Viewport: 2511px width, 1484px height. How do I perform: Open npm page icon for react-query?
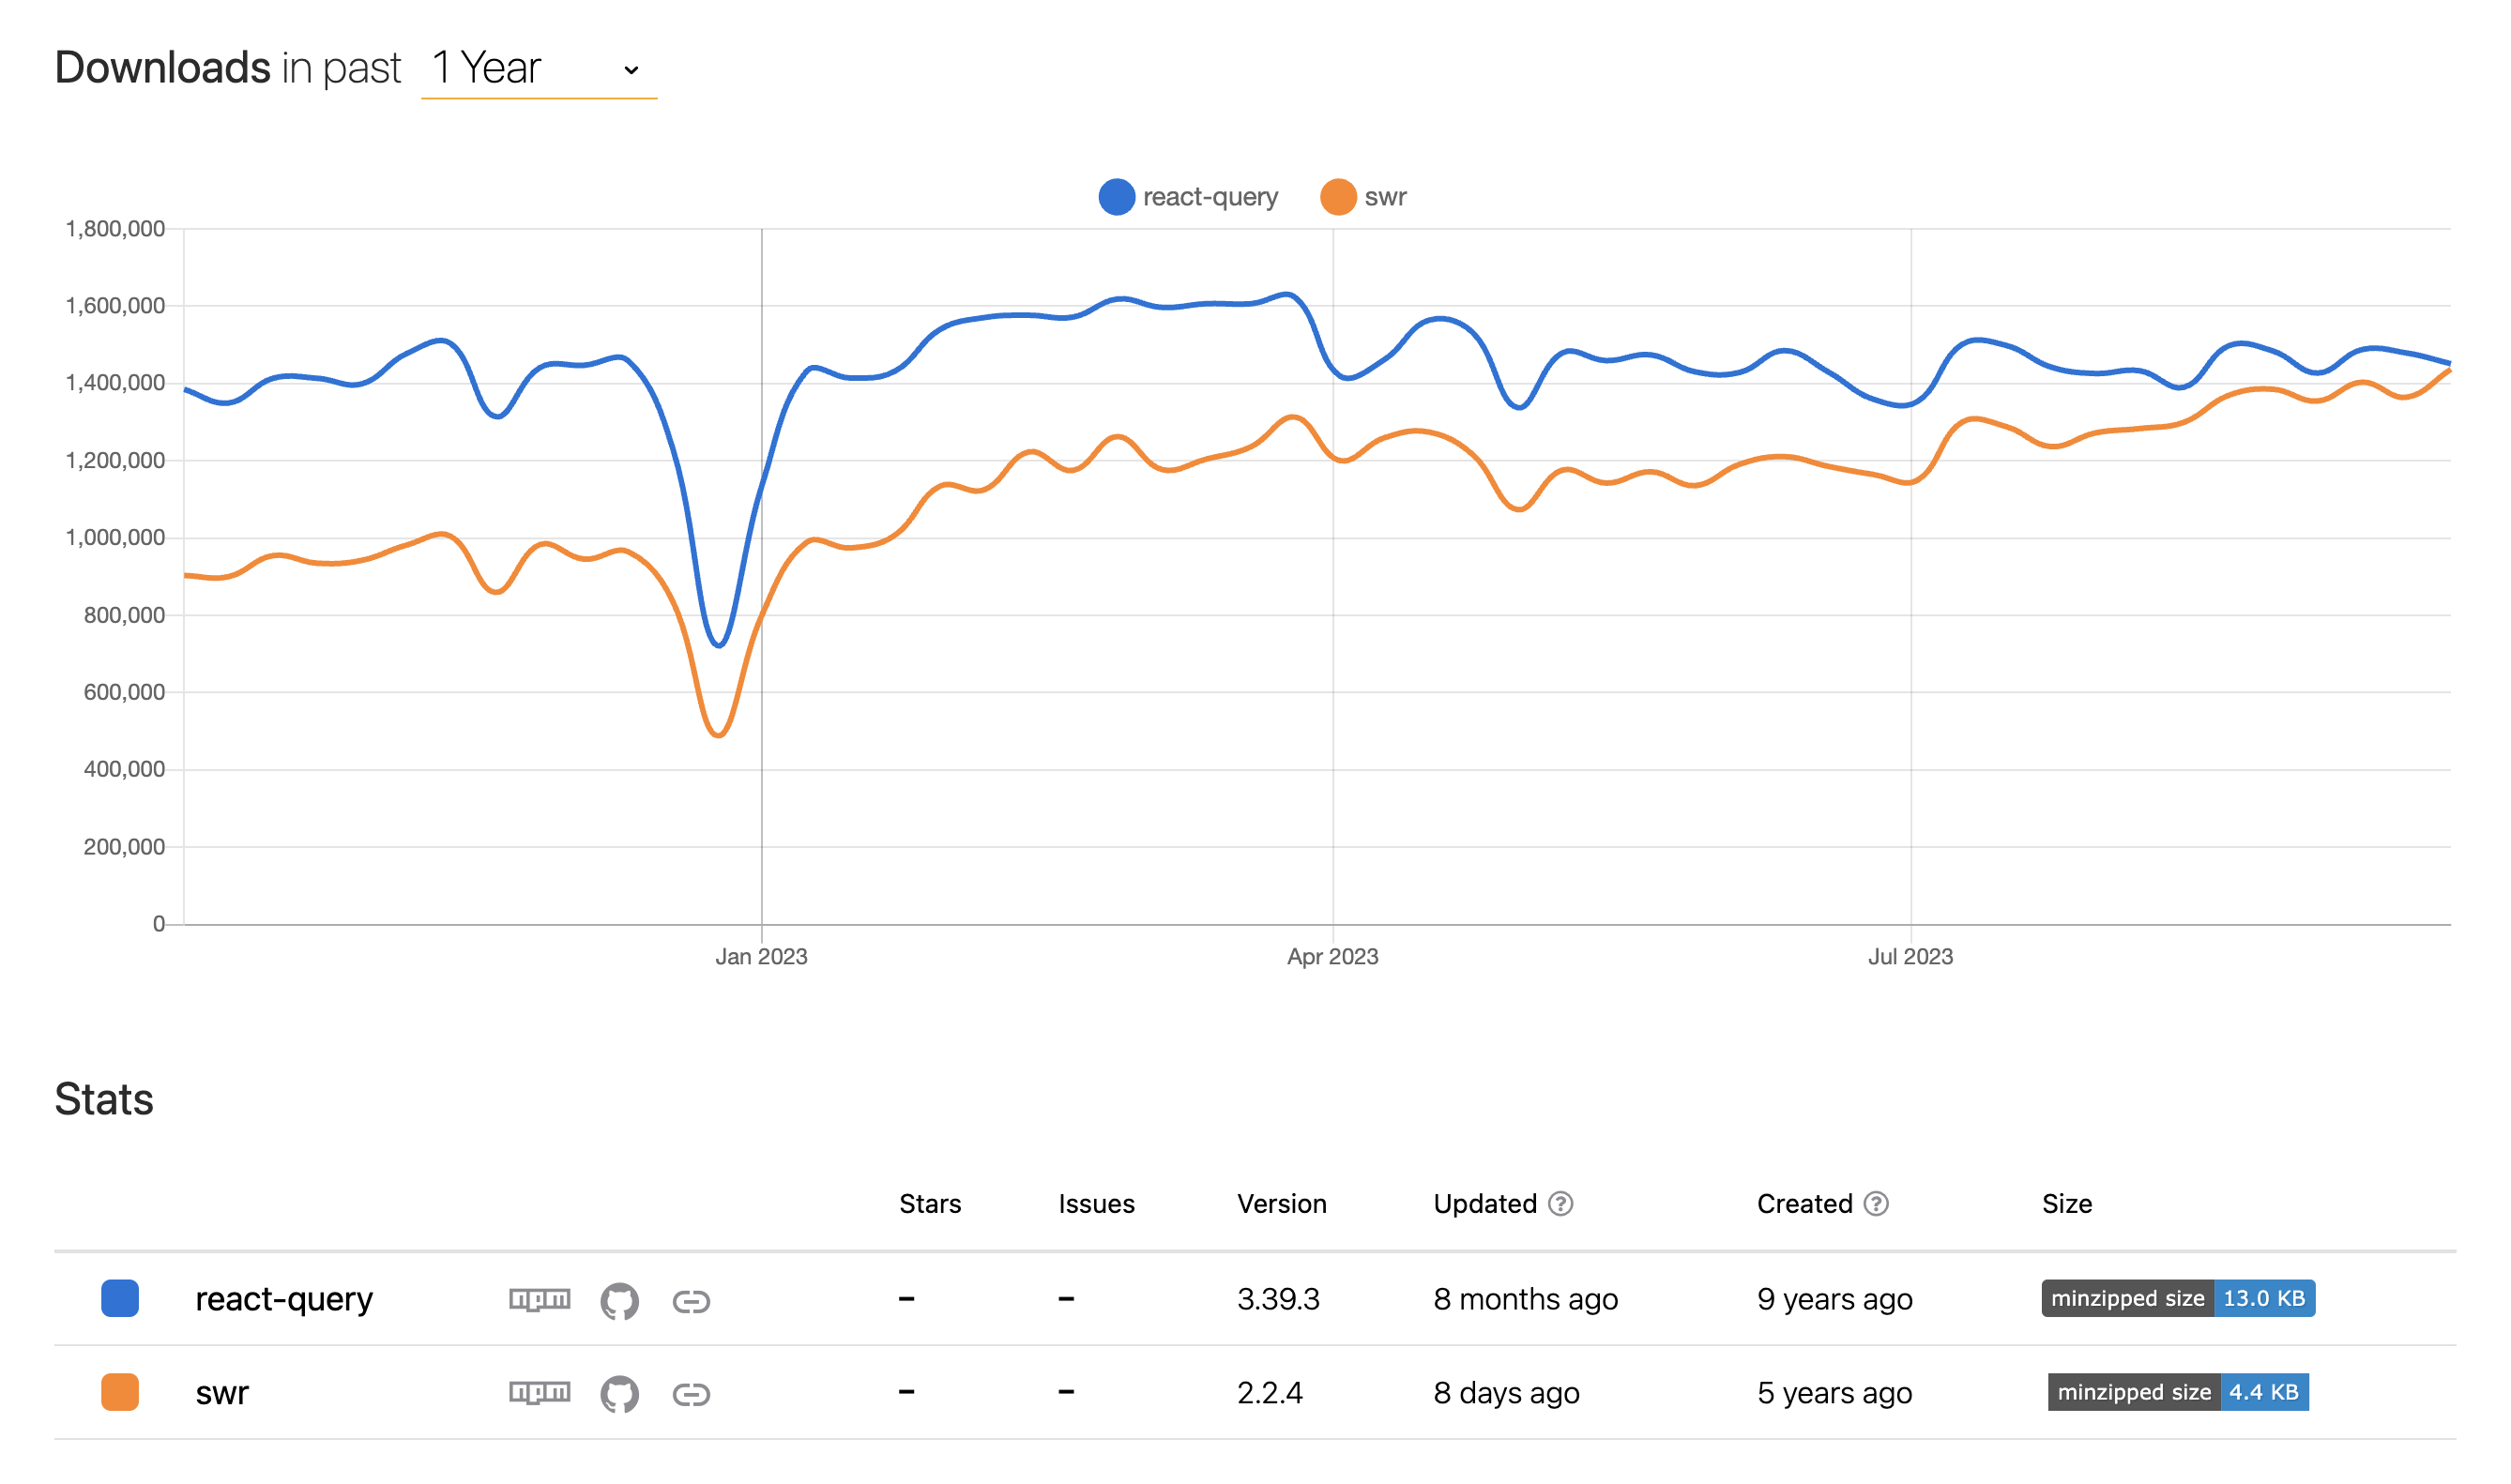539,1299
